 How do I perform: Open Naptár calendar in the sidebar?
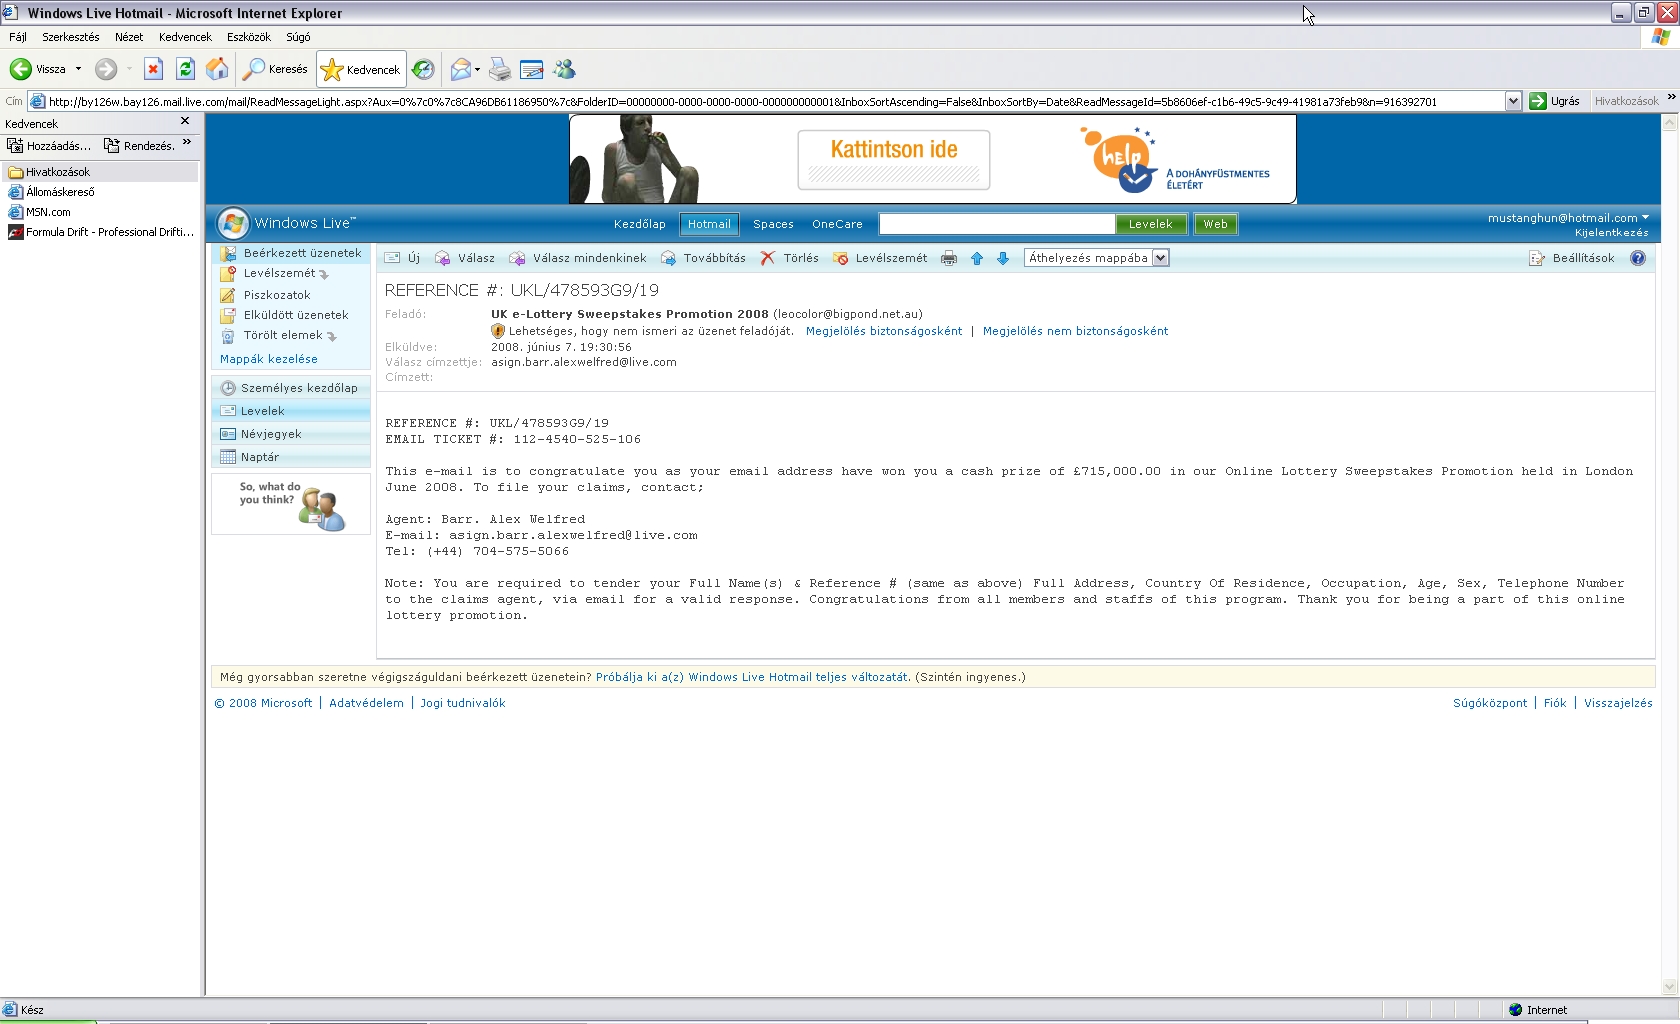[291, 457]
